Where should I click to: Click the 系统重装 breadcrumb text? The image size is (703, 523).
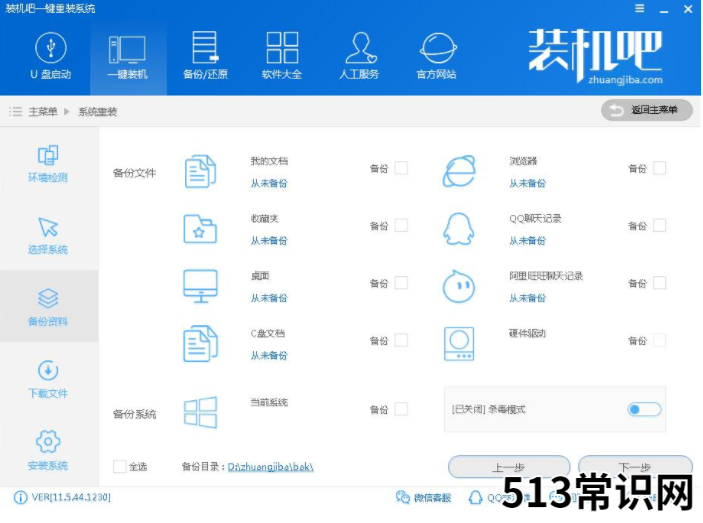pos(98,112)
